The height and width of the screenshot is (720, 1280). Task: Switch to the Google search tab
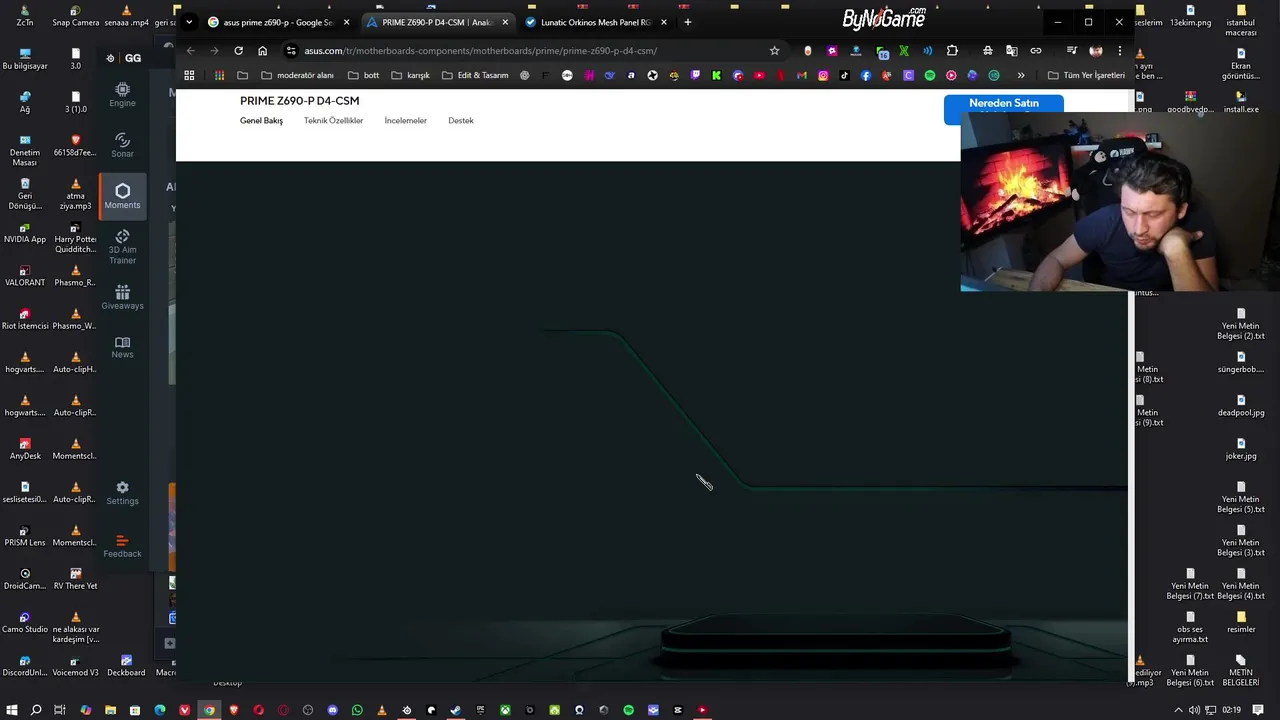279,22
